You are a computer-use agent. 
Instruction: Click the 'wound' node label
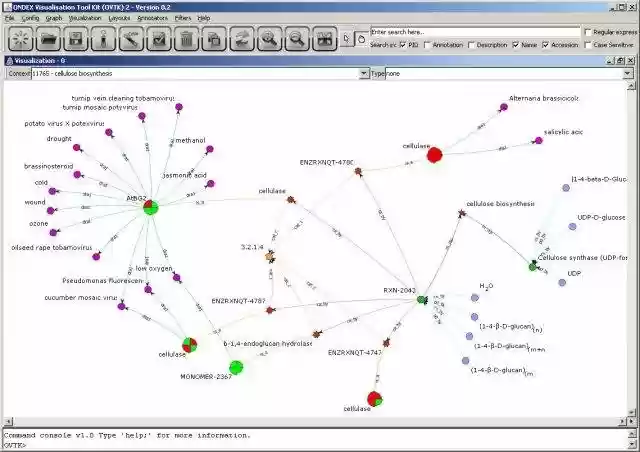tap(35, 202)
